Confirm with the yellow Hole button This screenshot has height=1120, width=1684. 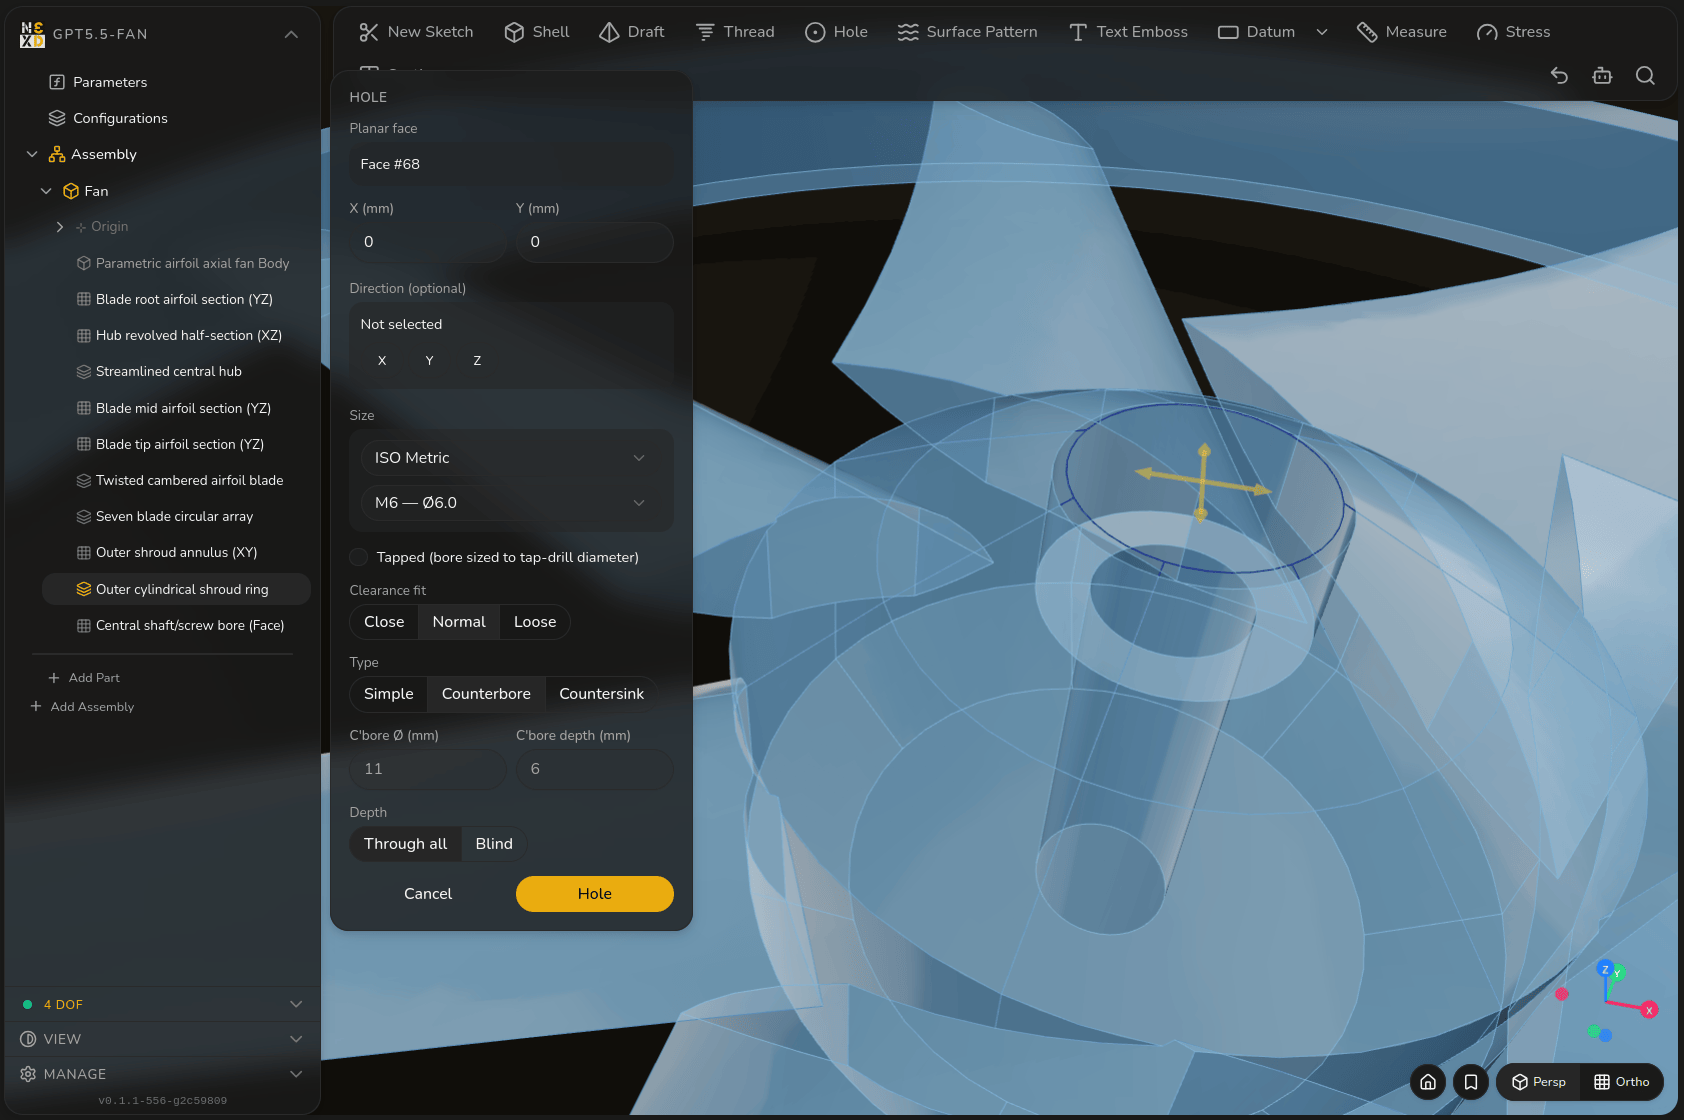pos(594,894)
